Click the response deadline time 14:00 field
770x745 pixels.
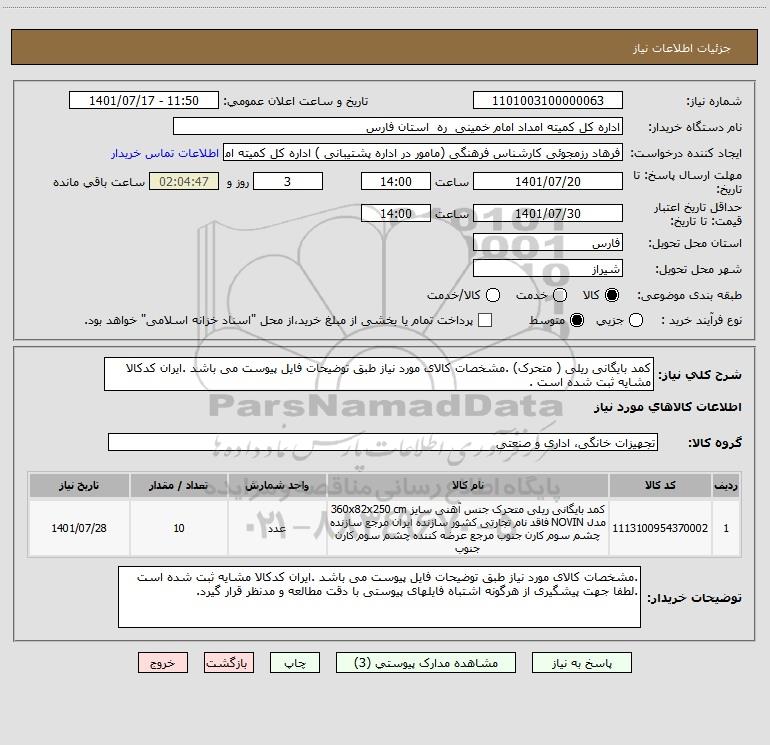396,181
